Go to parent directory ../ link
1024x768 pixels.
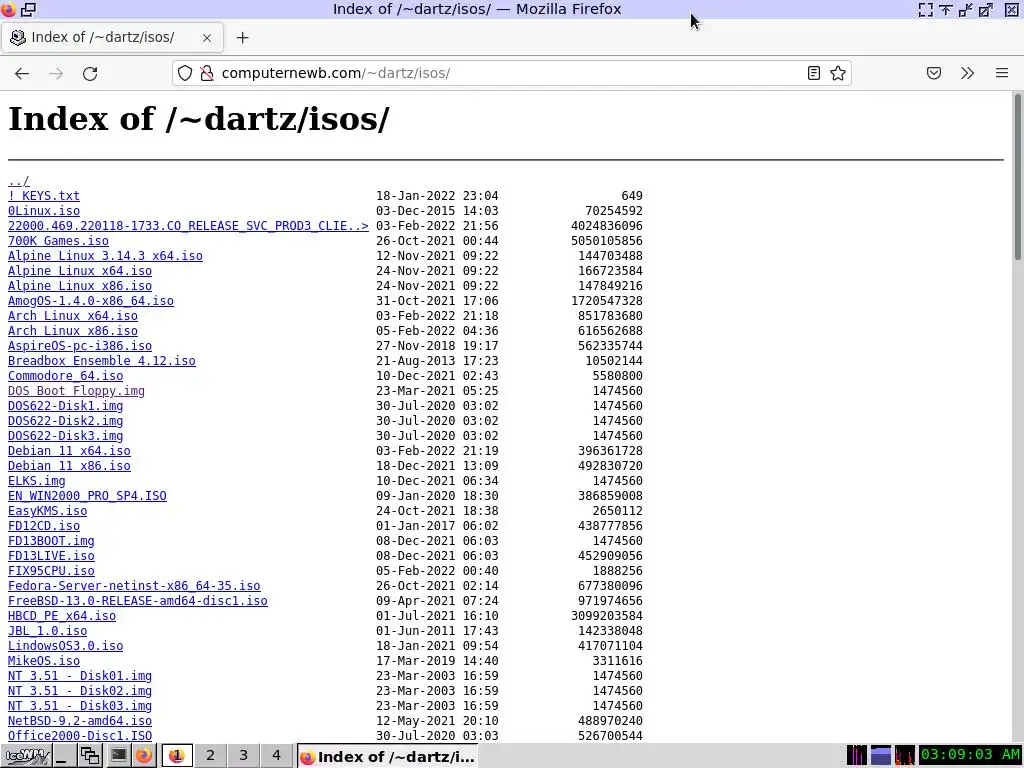click(x=18, y=181)
